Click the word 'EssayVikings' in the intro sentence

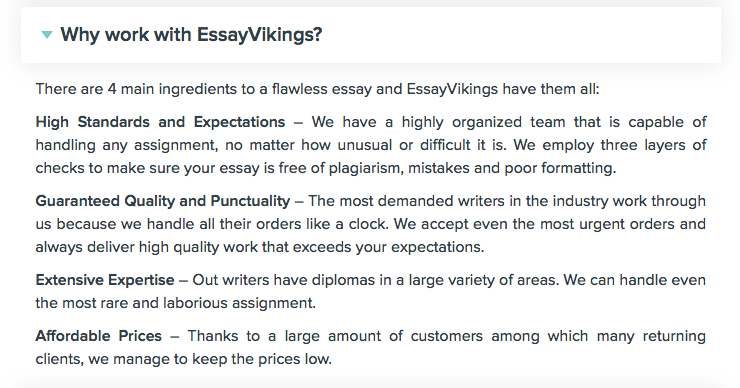(x=452, y=89)
